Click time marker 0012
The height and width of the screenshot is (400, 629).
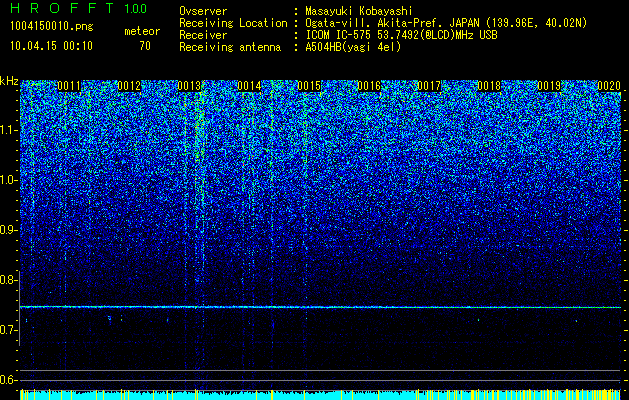(x=129, y=86)
